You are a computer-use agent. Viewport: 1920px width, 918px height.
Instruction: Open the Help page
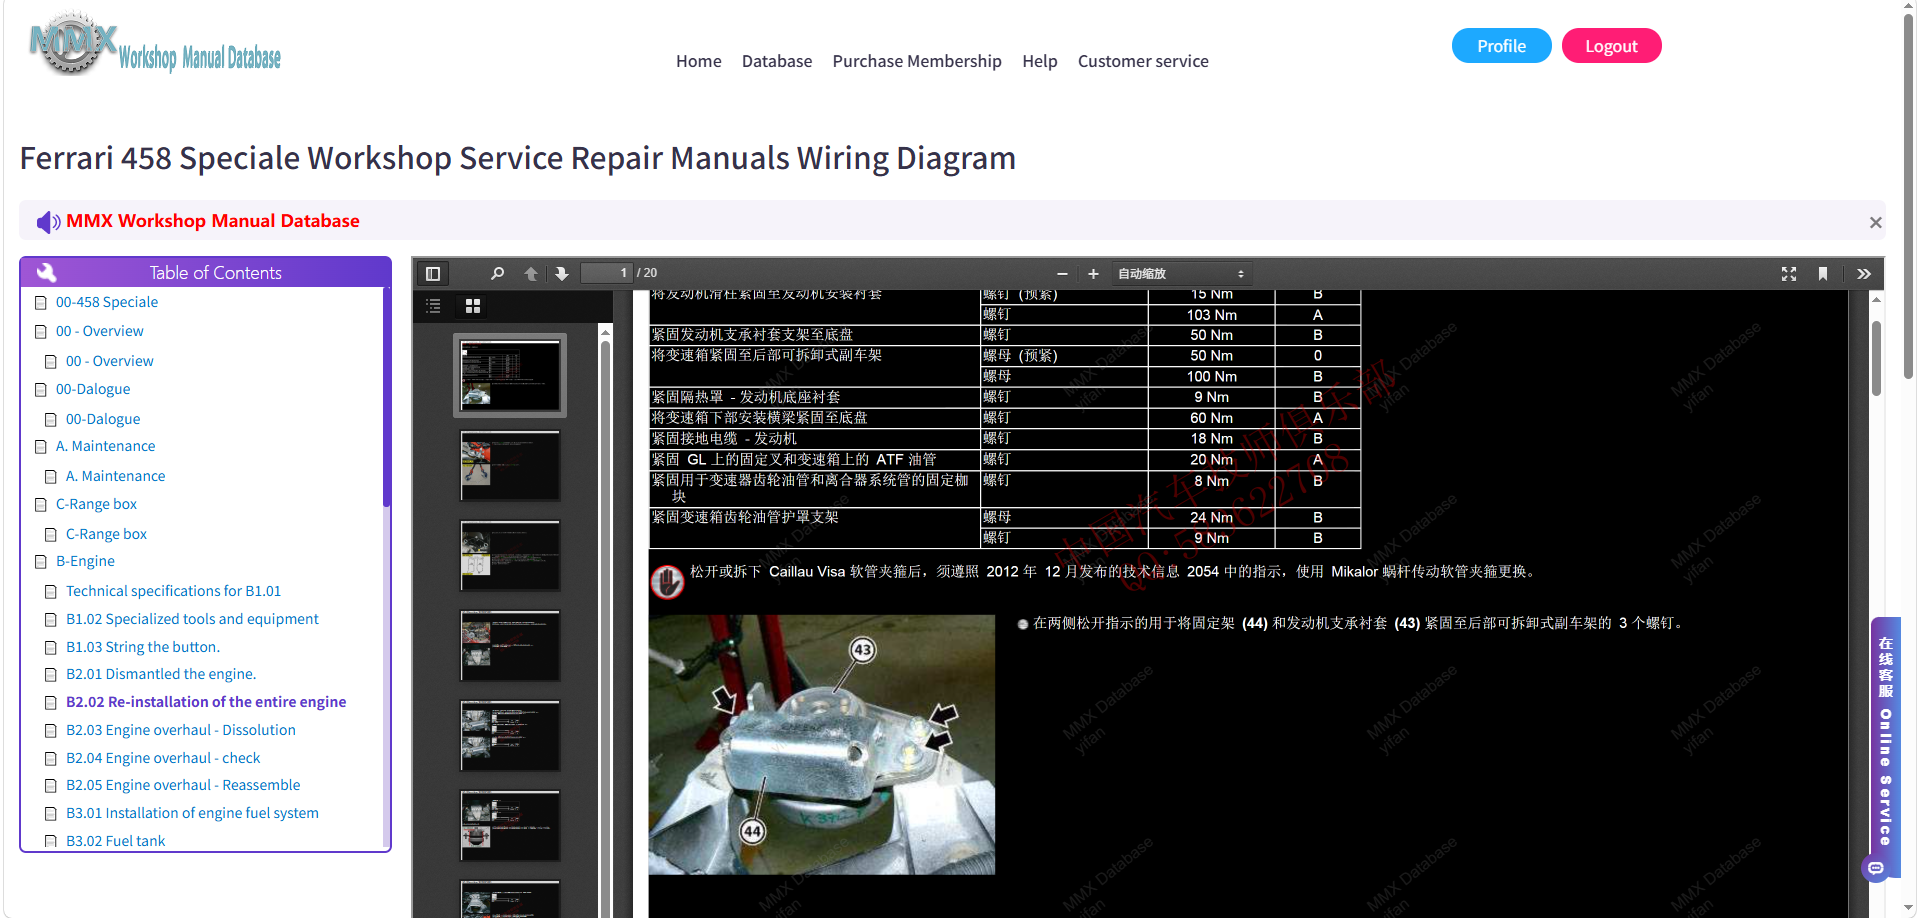click(1039, 61)
